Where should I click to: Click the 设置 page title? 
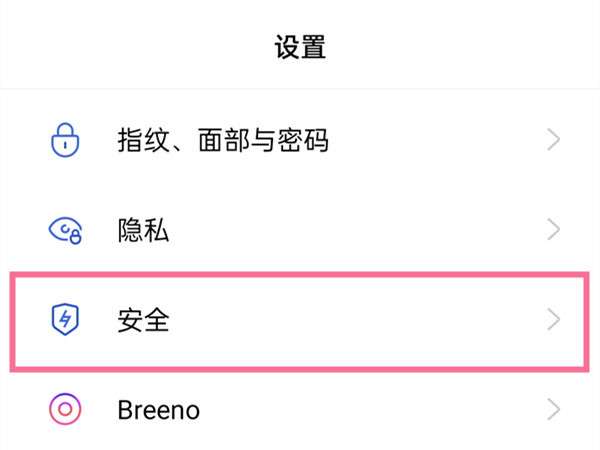(300, 47)
